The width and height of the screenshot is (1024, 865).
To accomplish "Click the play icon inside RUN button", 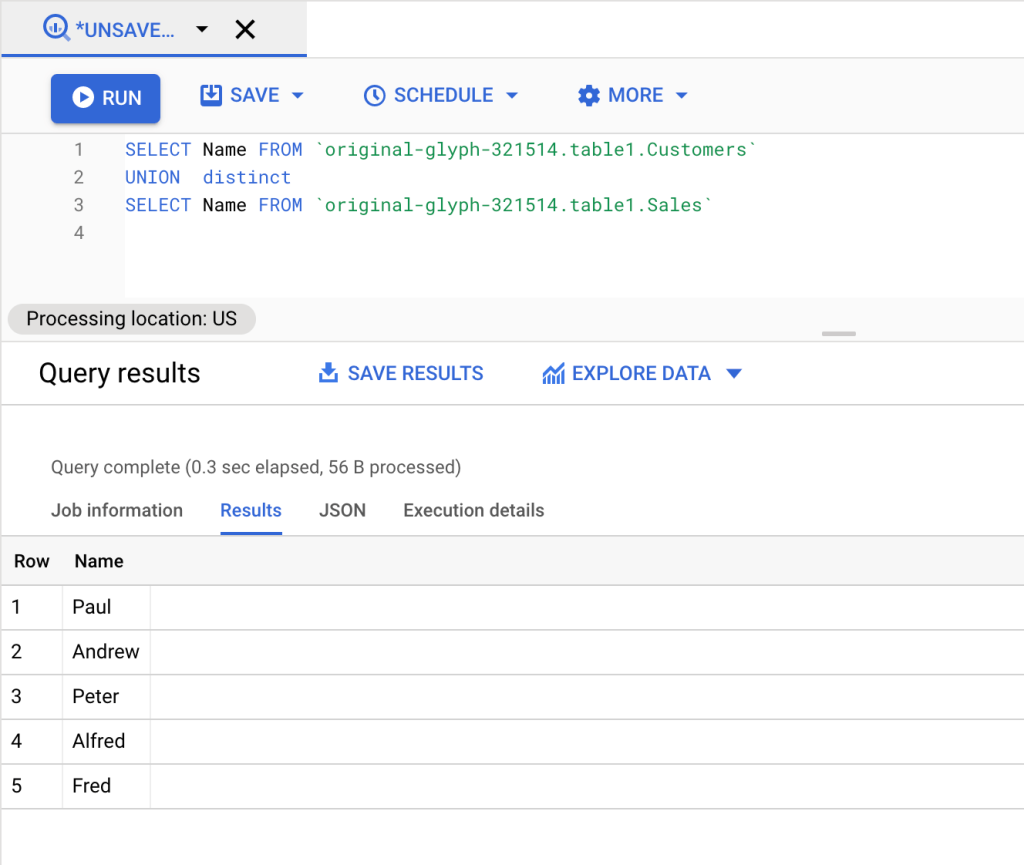I will click(83, 97).
